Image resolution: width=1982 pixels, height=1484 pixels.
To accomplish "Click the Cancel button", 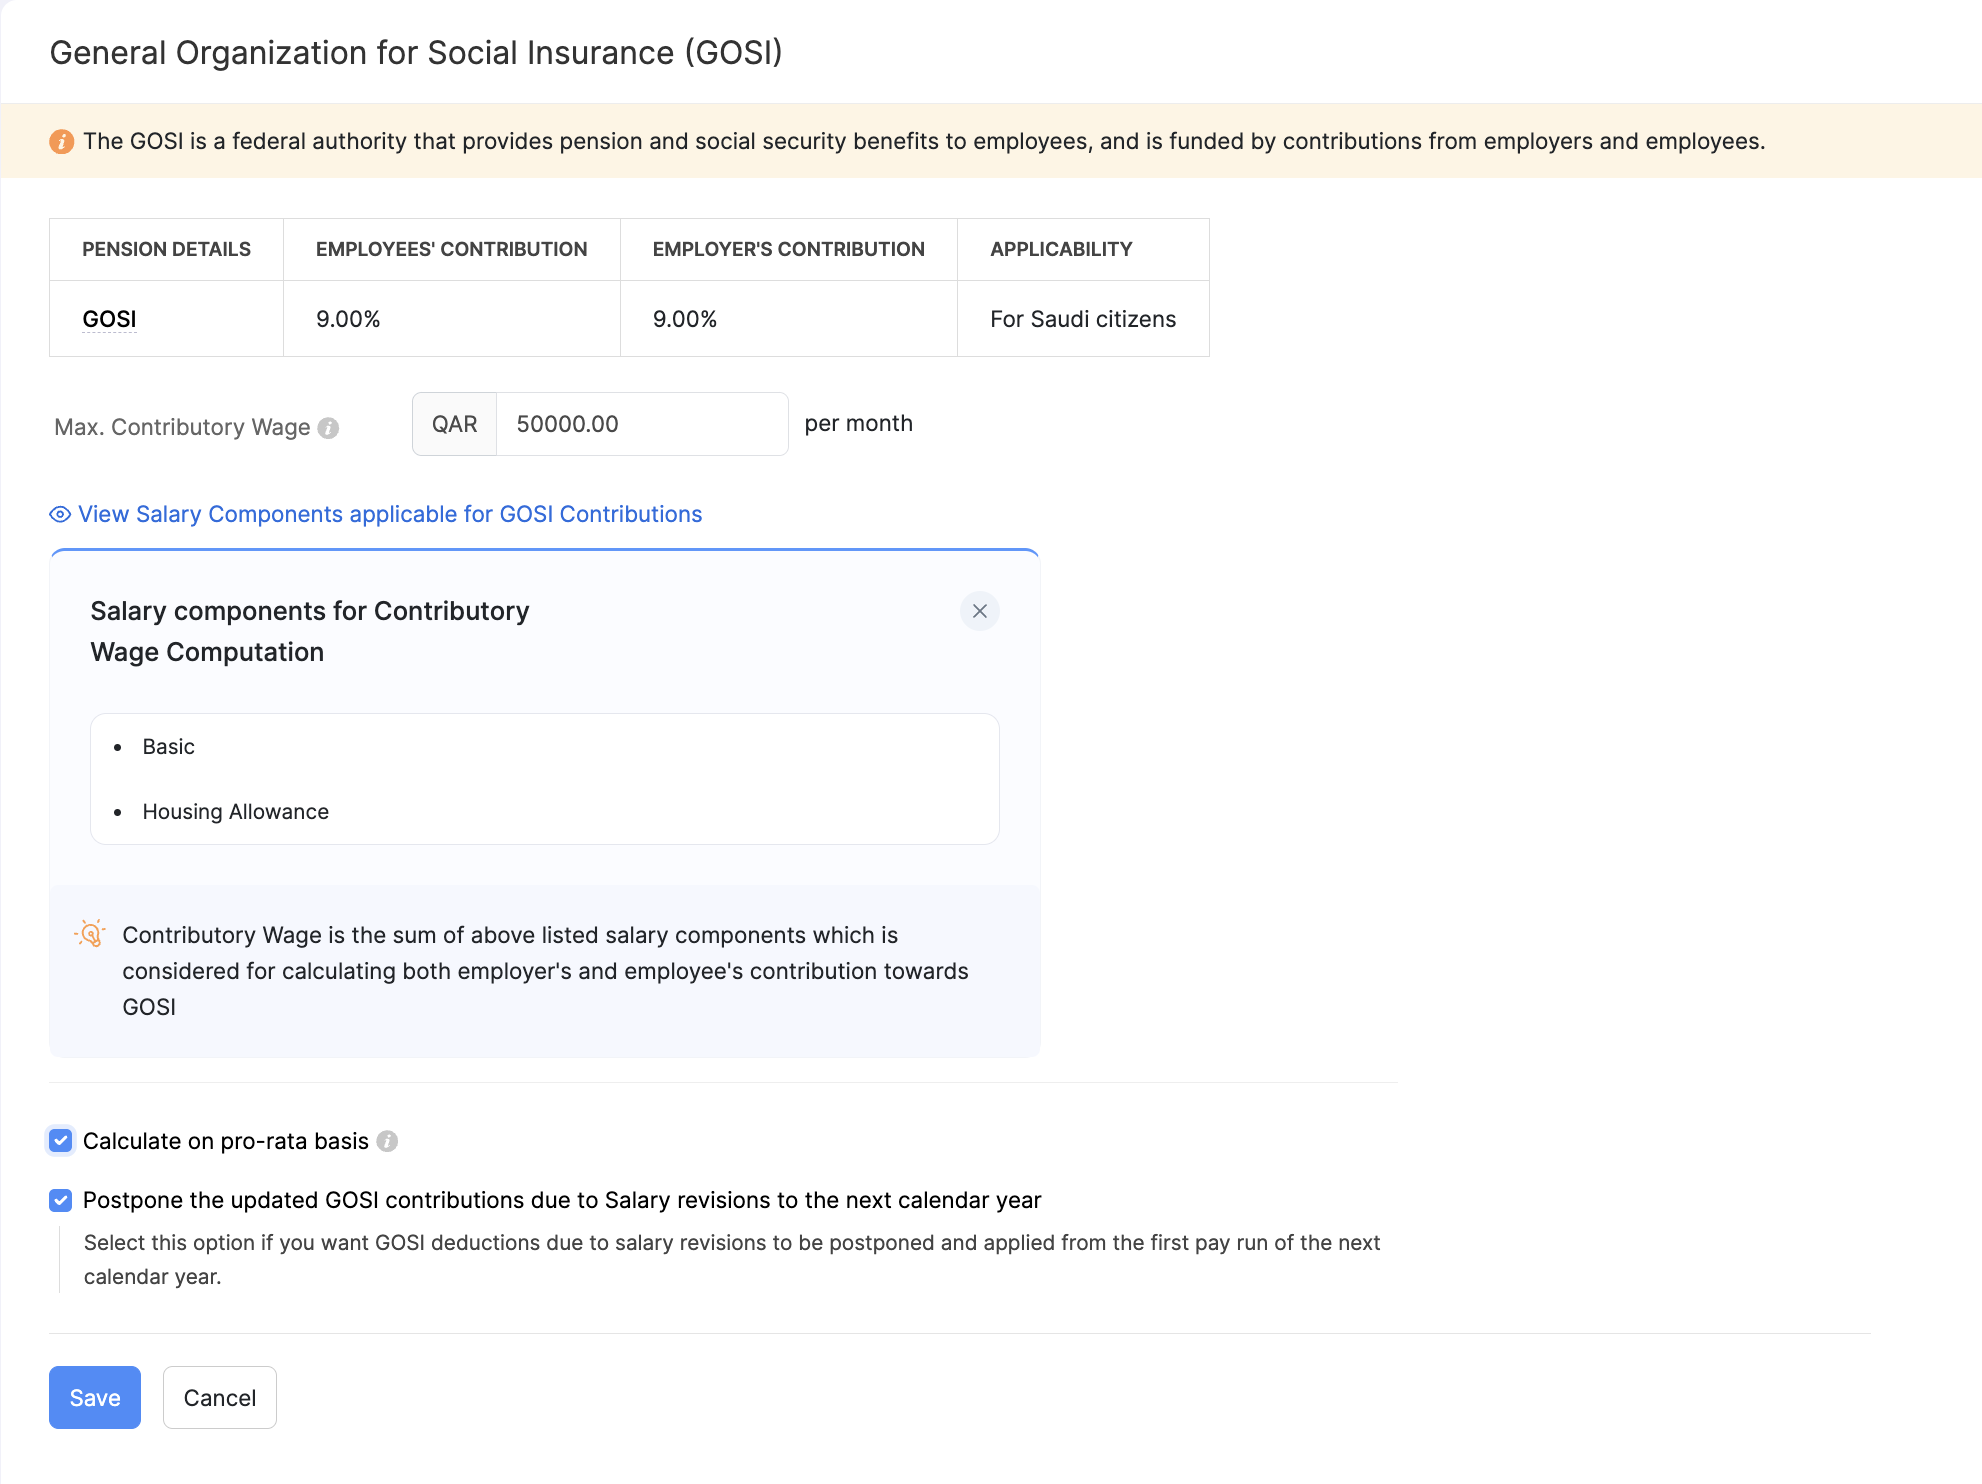I will tap(219, 1397).
